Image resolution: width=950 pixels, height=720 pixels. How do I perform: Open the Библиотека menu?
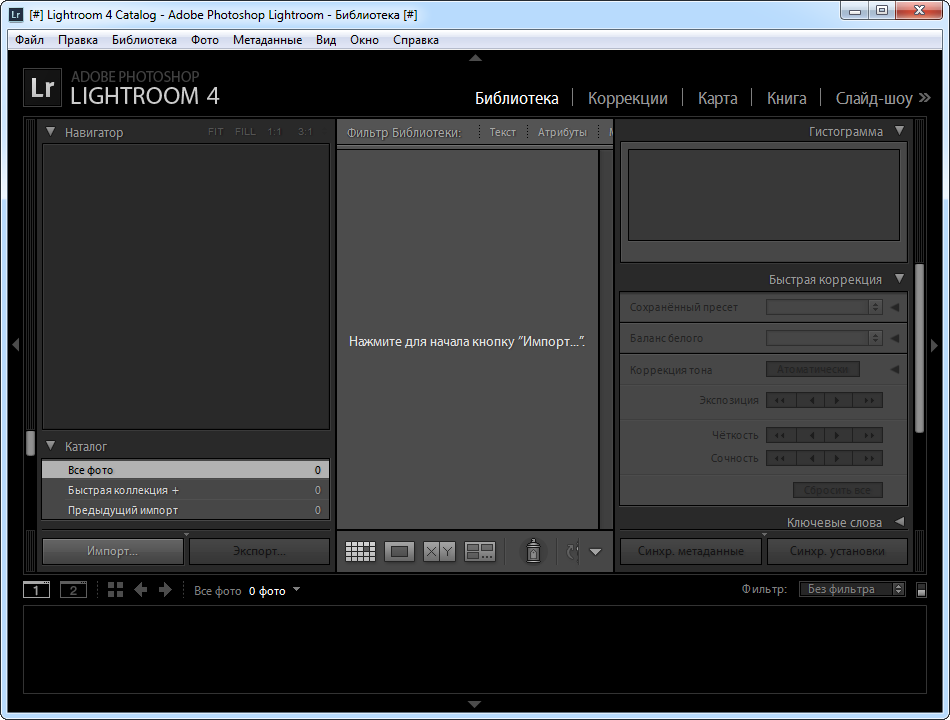(144, 40)
